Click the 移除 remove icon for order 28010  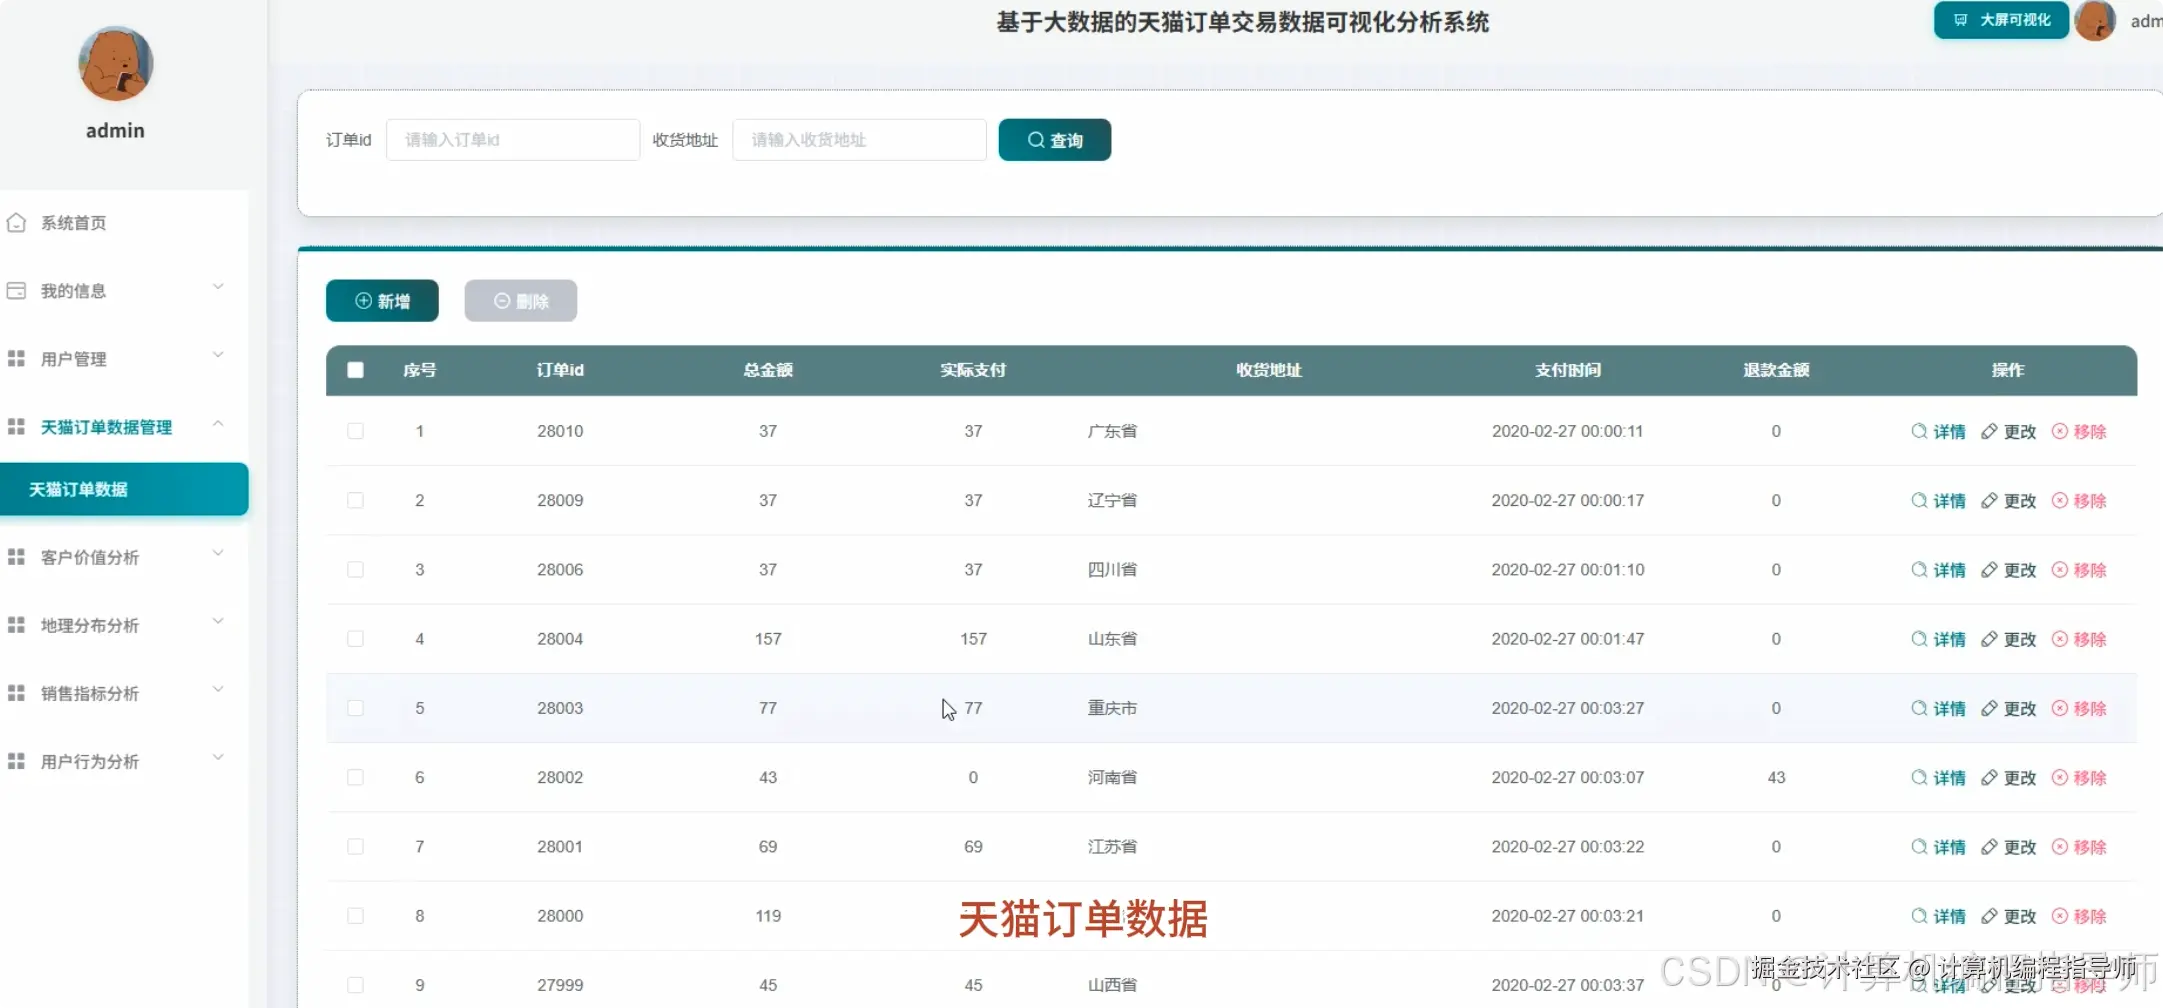click(2058, 431)
